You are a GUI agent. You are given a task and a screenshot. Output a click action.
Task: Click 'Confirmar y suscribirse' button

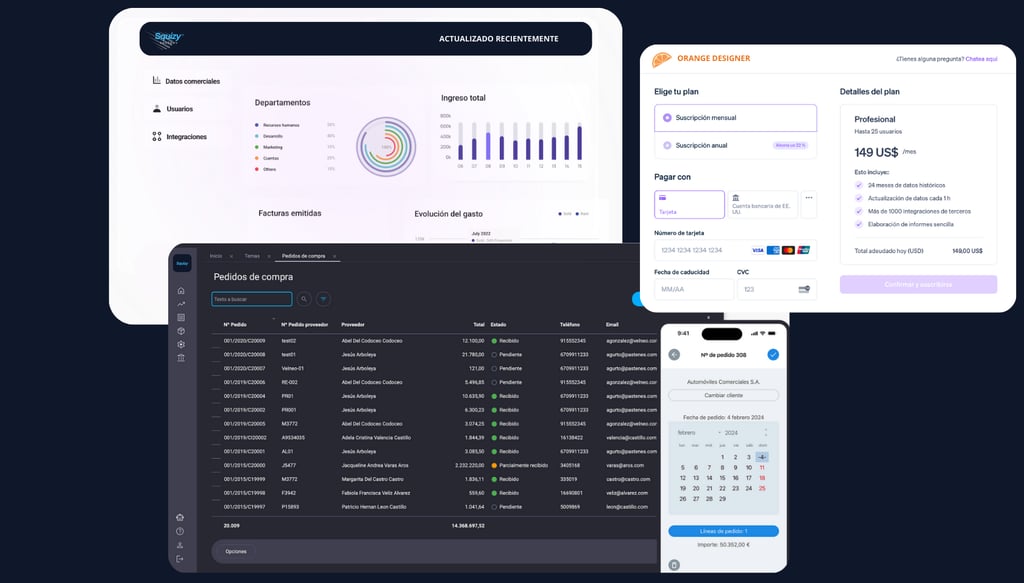(x=918, y=285)
